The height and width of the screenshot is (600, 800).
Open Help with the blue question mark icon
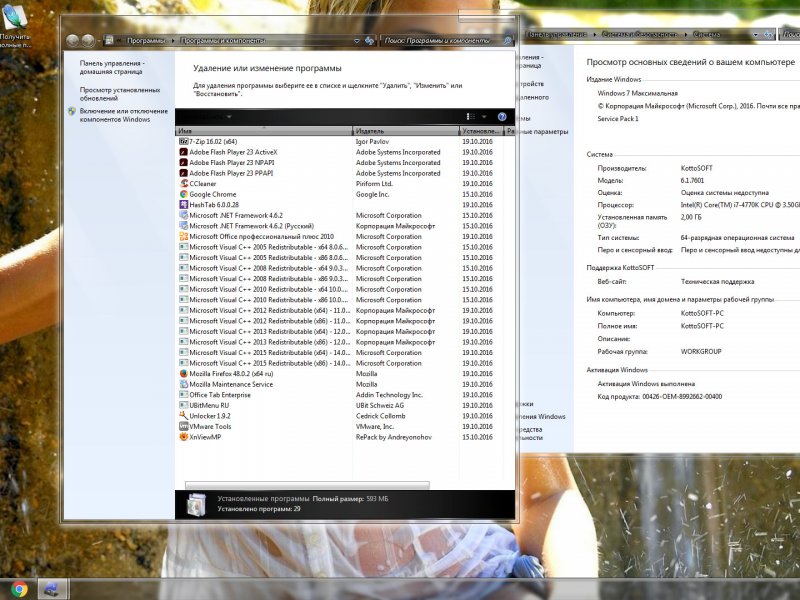[502, 117]
